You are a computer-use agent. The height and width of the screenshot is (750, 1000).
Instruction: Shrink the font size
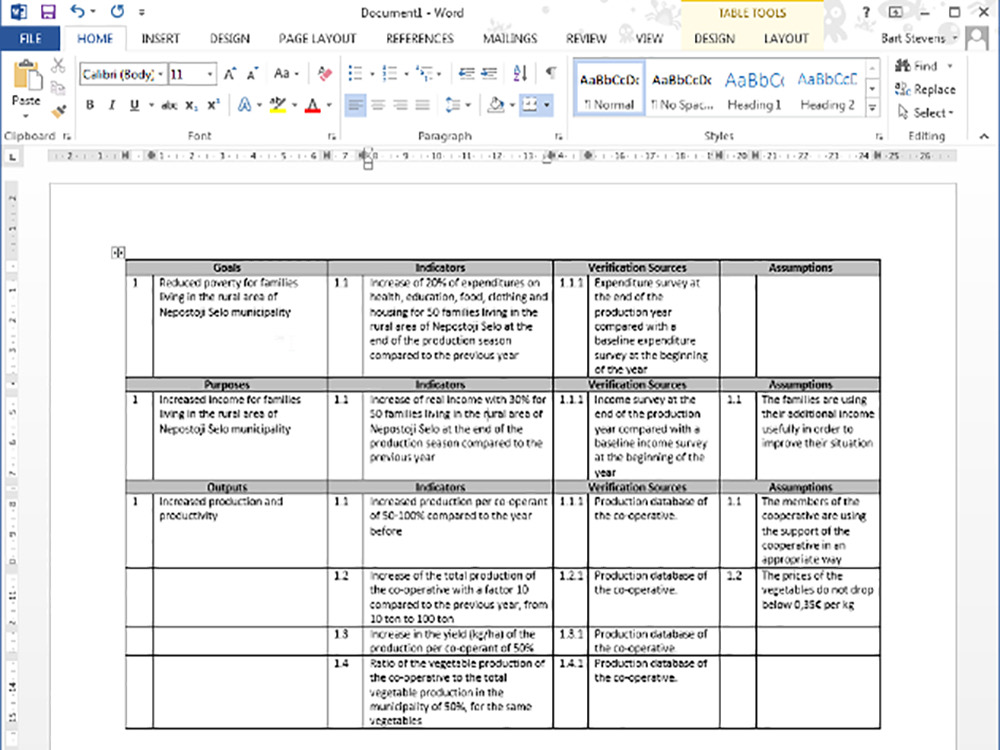click(x=253, y=74)
